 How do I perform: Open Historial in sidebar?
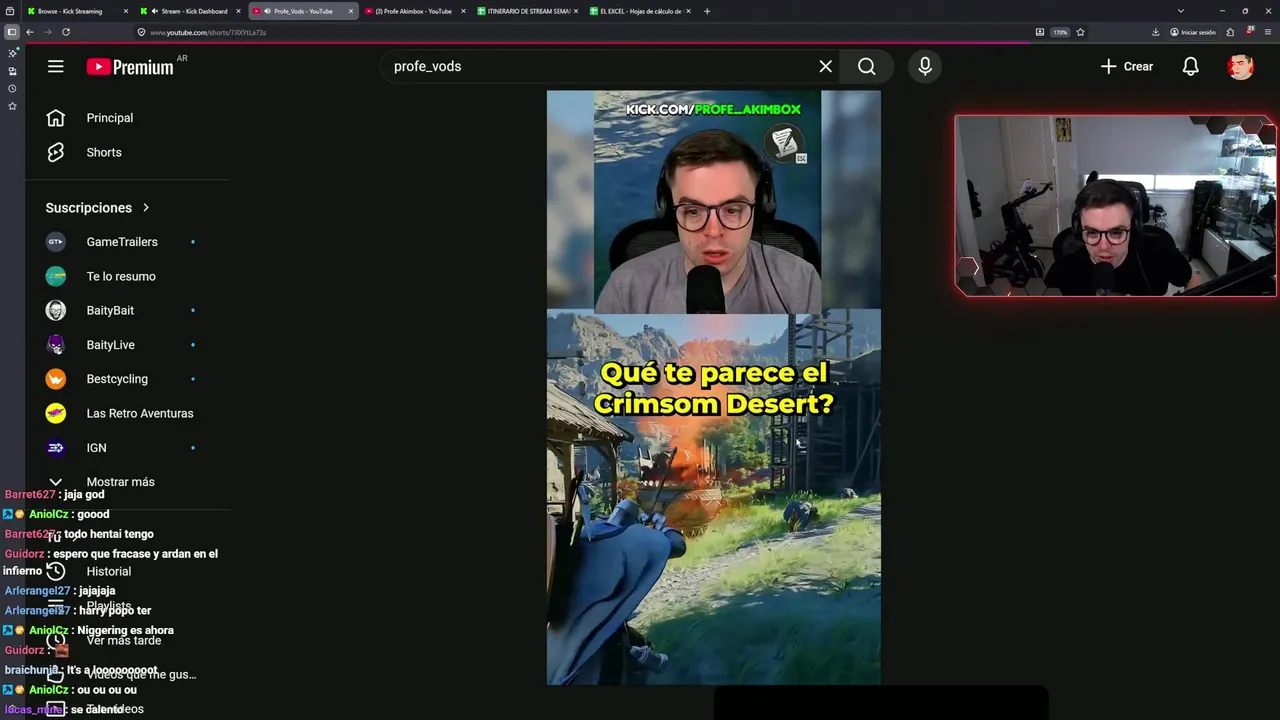(x=109, y=571)
